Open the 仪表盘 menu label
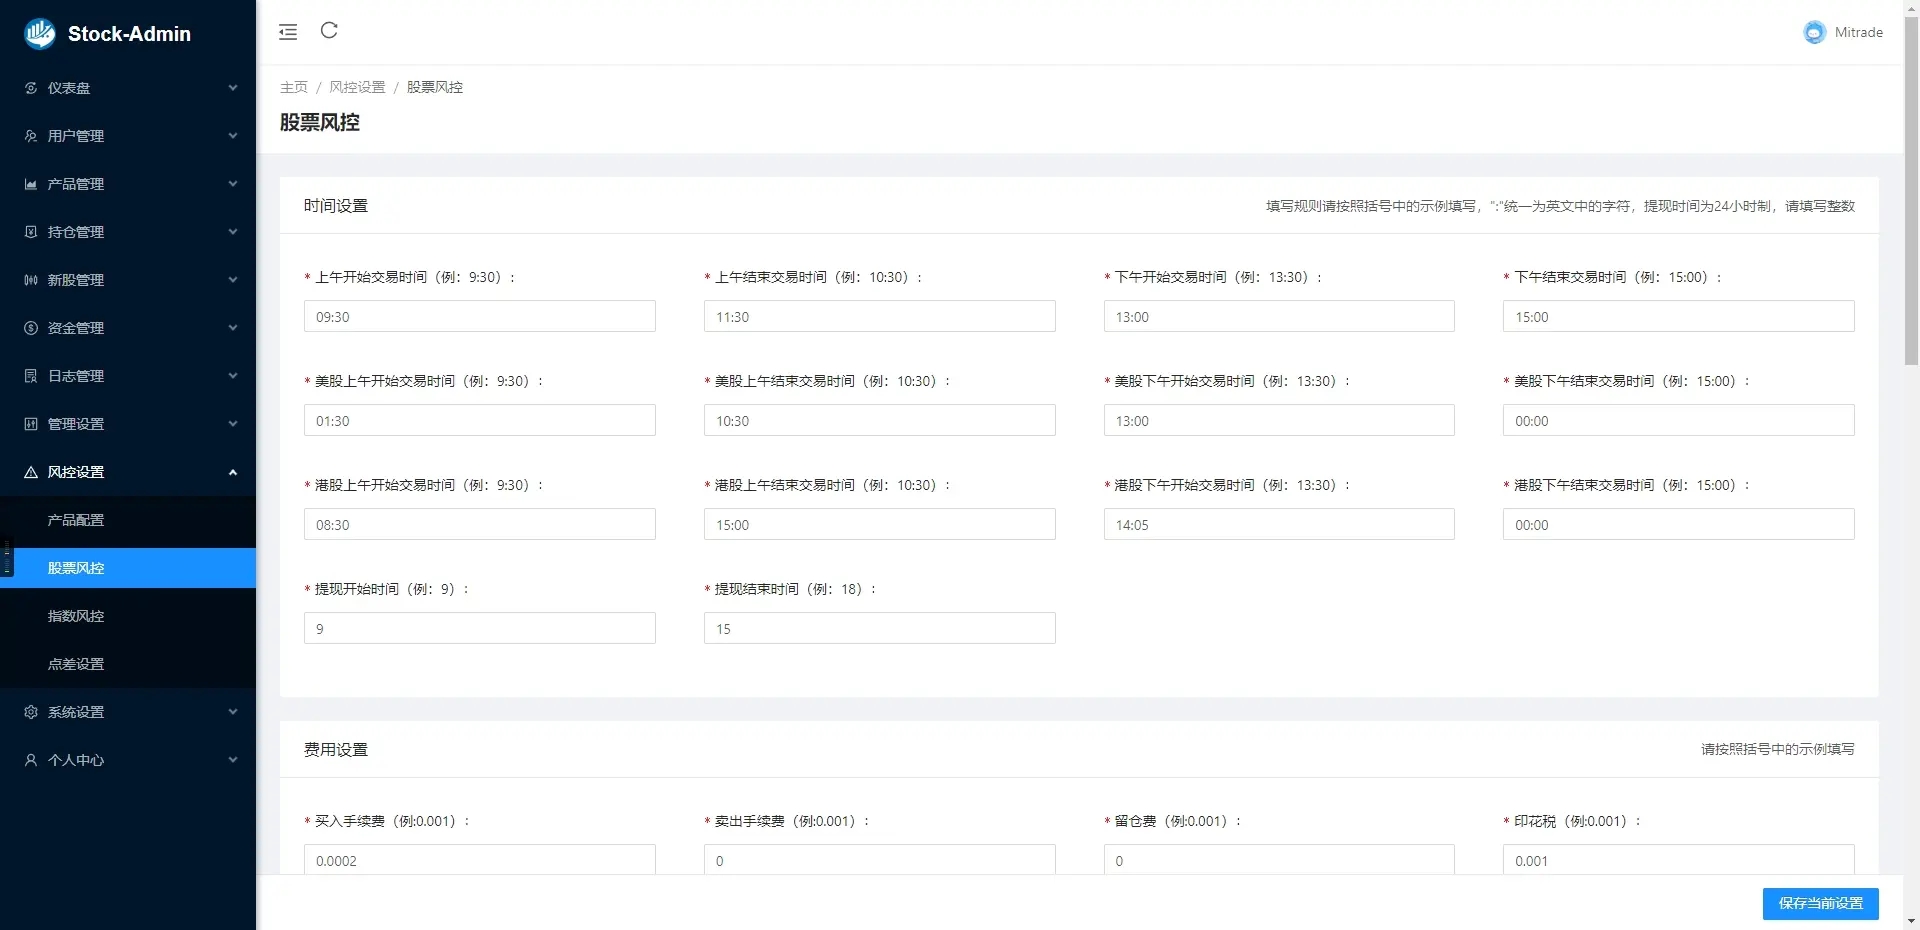 click(69, 88)
